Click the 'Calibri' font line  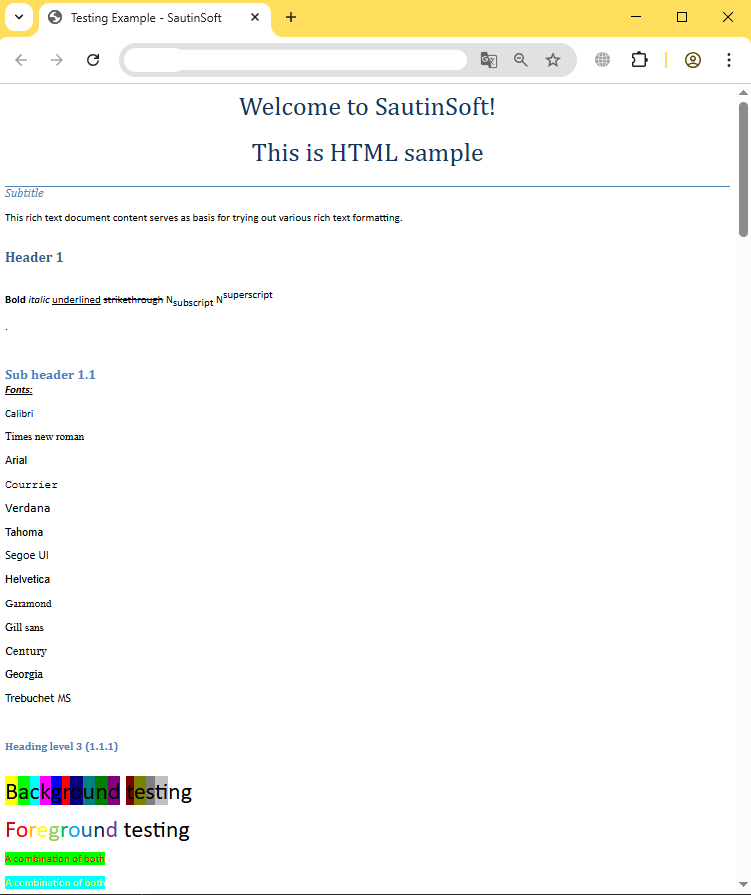coord(19,413)
